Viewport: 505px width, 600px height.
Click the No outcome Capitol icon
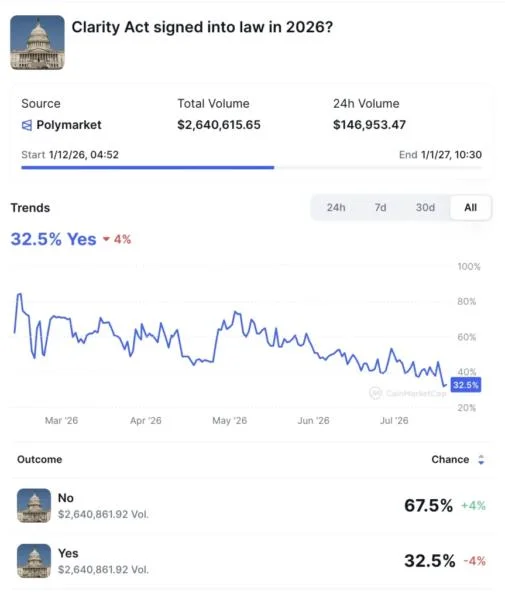(34, 505)
